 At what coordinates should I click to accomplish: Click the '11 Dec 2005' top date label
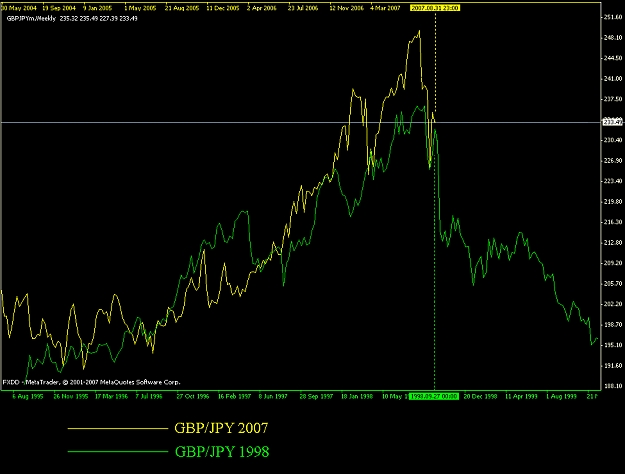tap(223, 8)
